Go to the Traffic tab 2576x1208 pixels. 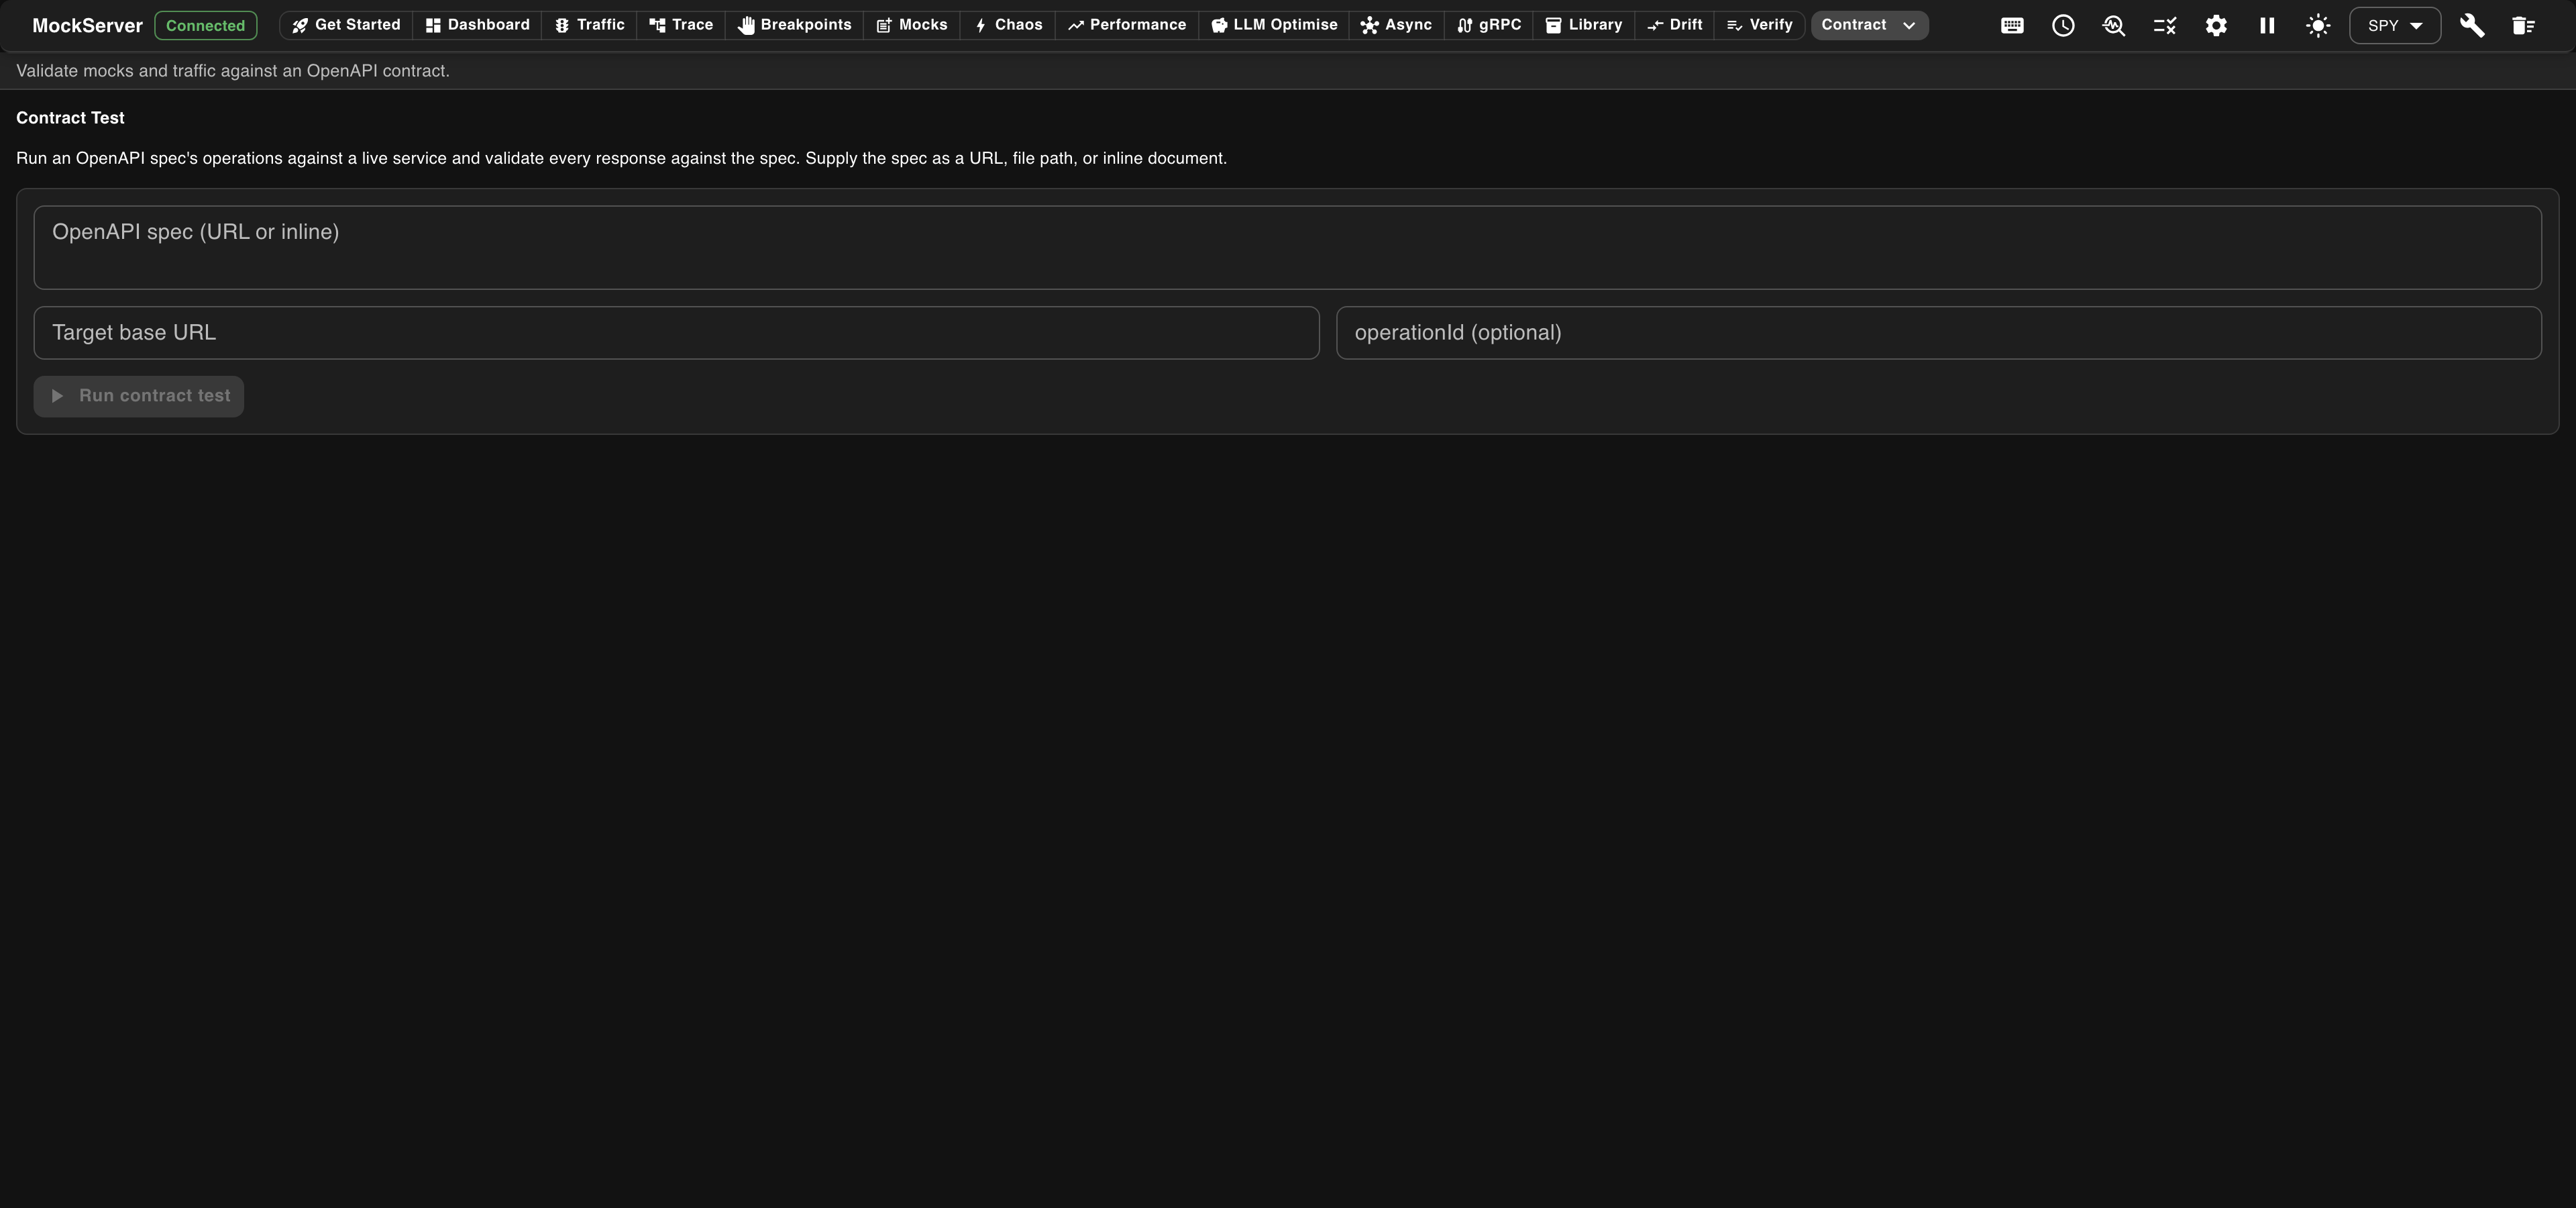pos(590,25)
